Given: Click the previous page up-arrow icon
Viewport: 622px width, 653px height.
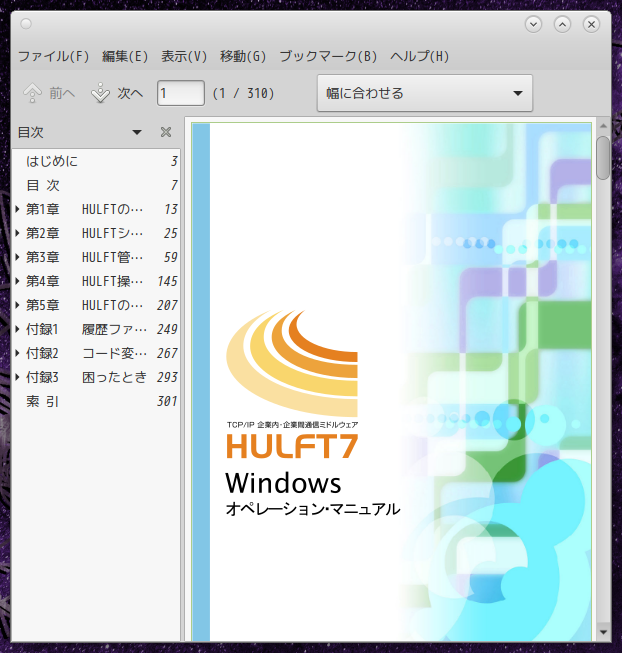Looking at the screenshot, I should [x=32, y=93].
